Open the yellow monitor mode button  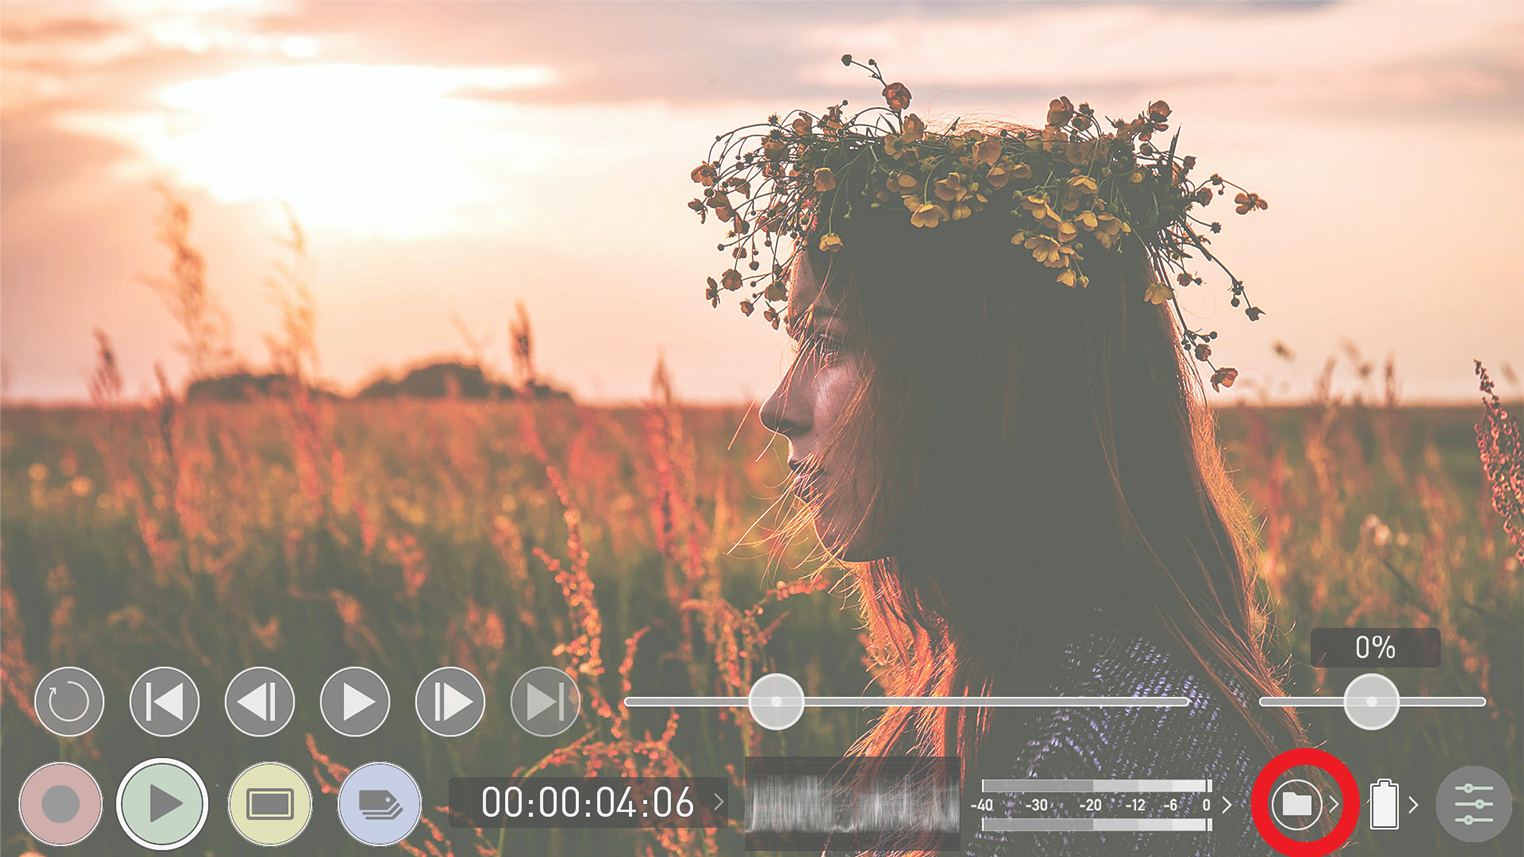click(270, 804)
